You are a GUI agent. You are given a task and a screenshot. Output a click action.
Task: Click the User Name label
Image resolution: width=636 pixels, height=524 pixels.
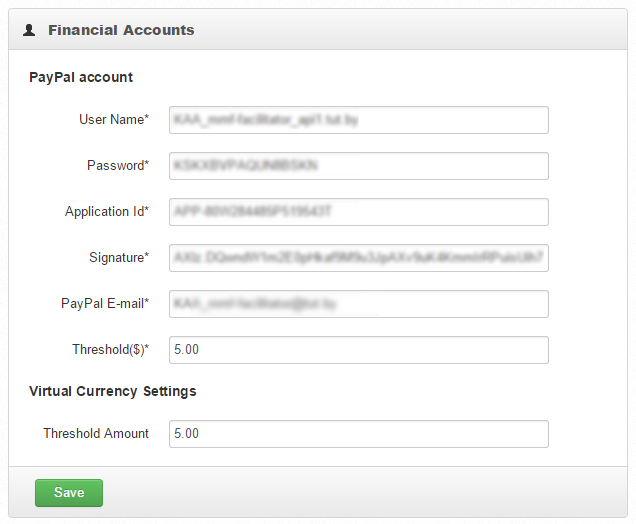pos(114,120)
